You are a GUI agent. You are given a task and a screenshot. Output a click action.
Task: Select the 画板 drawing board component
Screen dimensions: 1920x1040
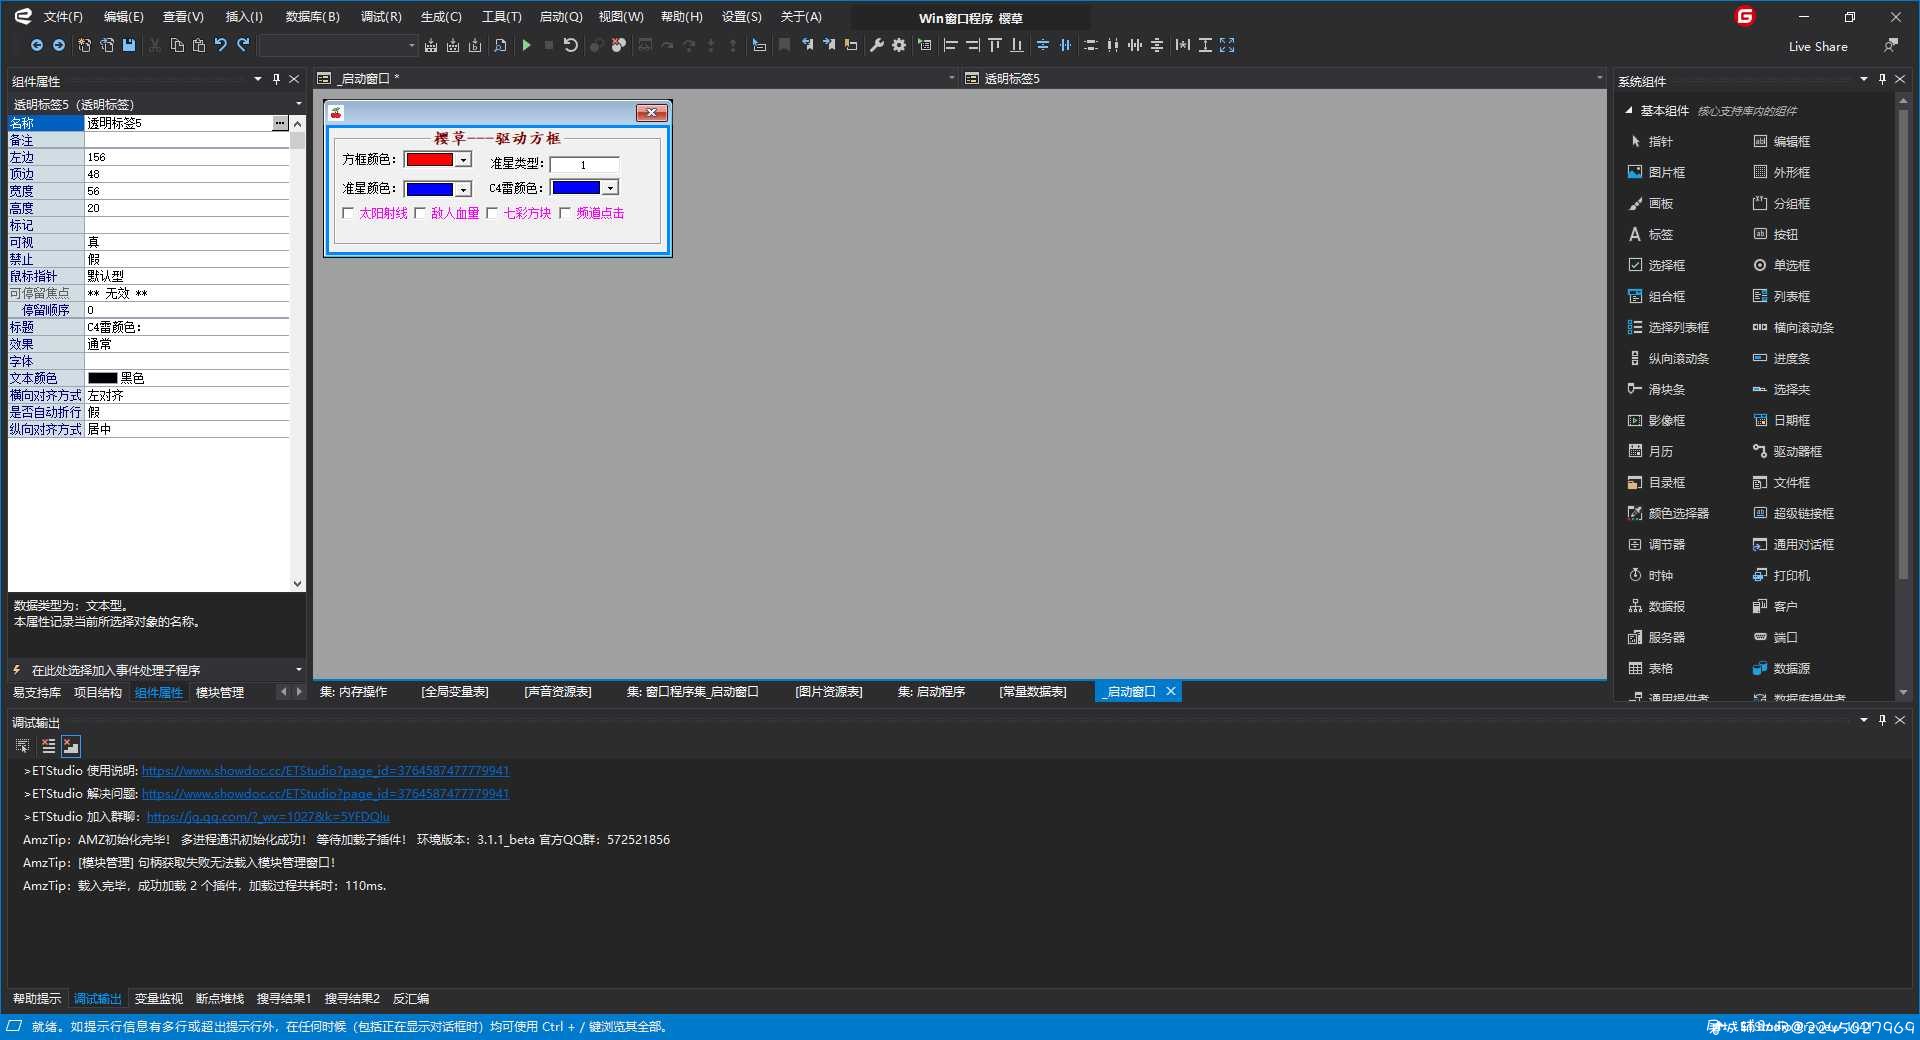coord(1651,203)
